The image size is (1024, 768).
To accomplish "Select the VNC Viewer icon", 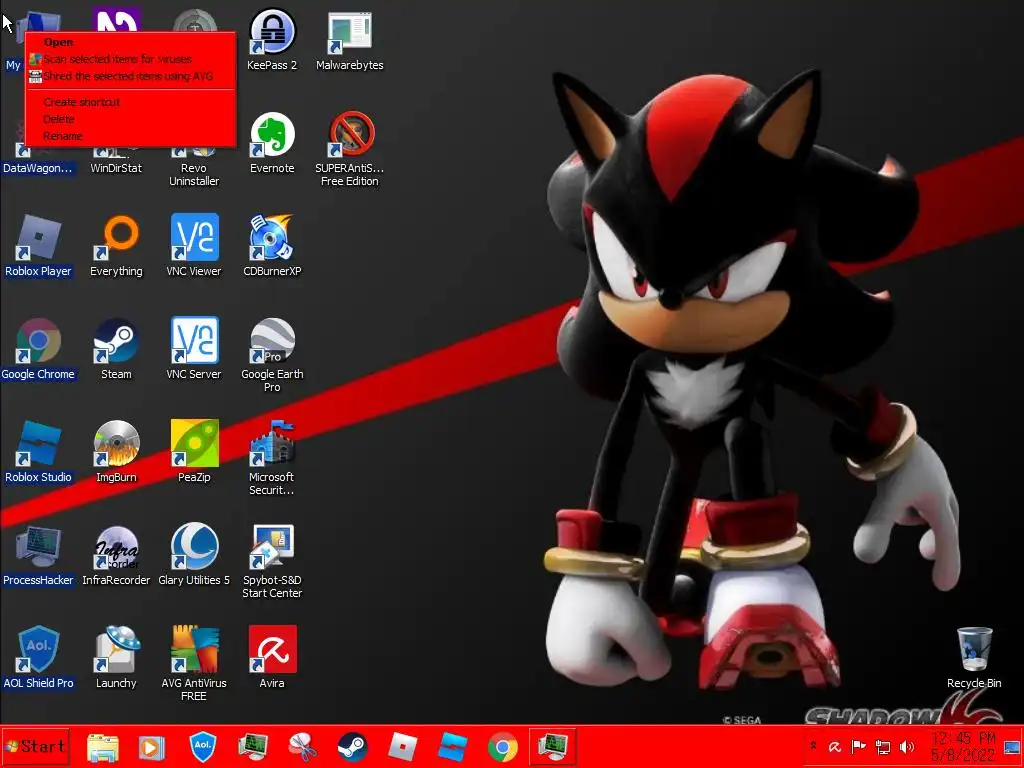I will click(x=194, y=246).
